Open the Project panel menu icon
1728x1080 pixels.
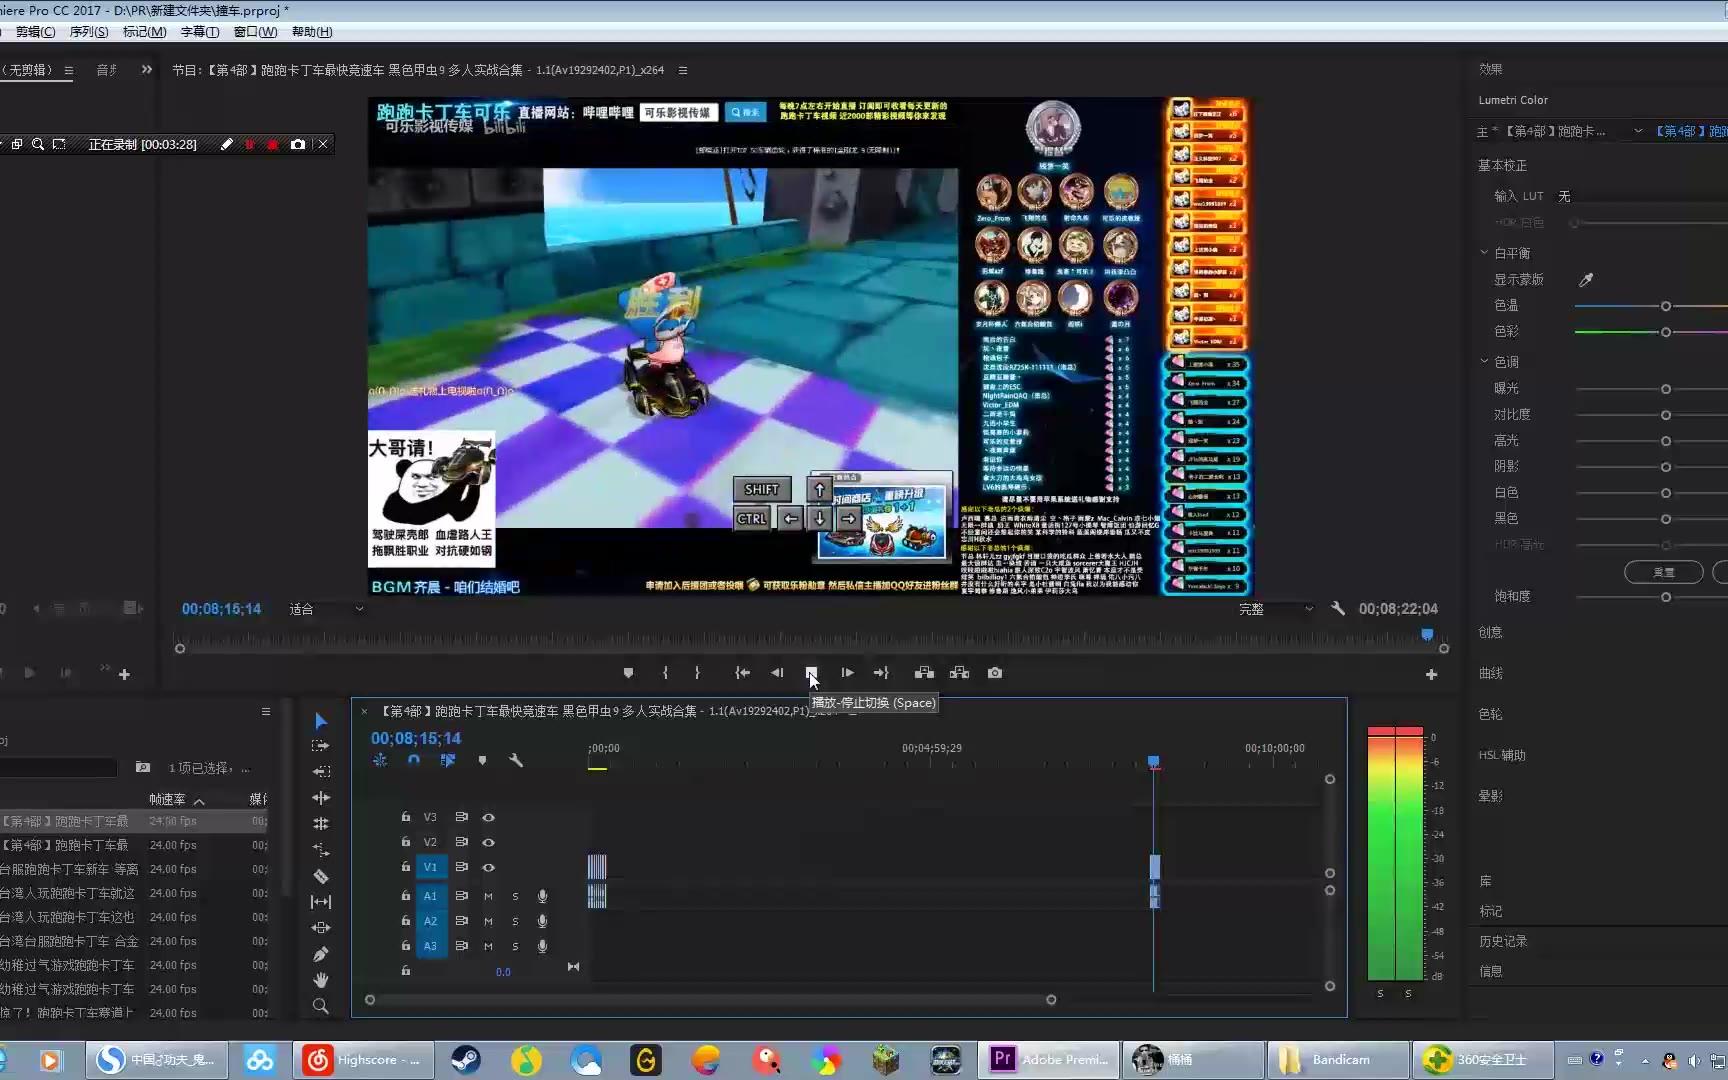(266, 711)
